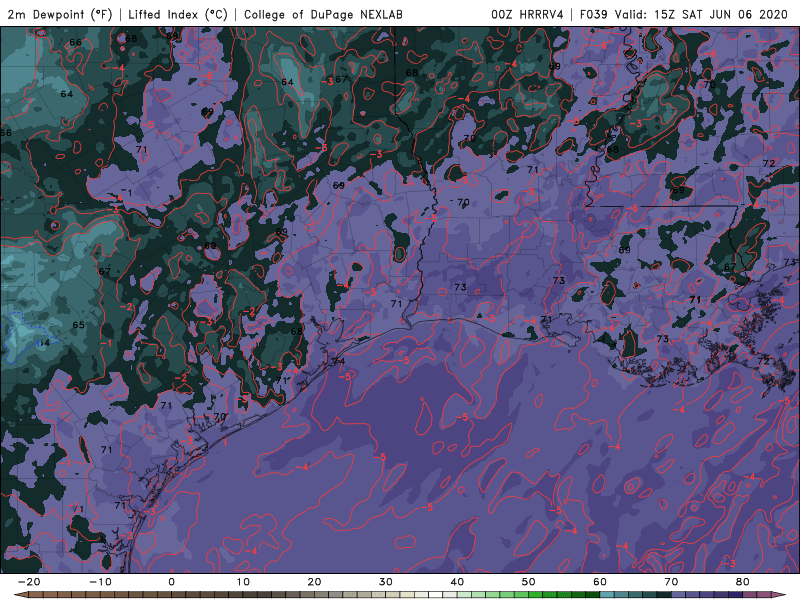Click the 40 label on the color scale
This screenshot has width=800, height=600.
pyautogui.click(x=457, y=582)
